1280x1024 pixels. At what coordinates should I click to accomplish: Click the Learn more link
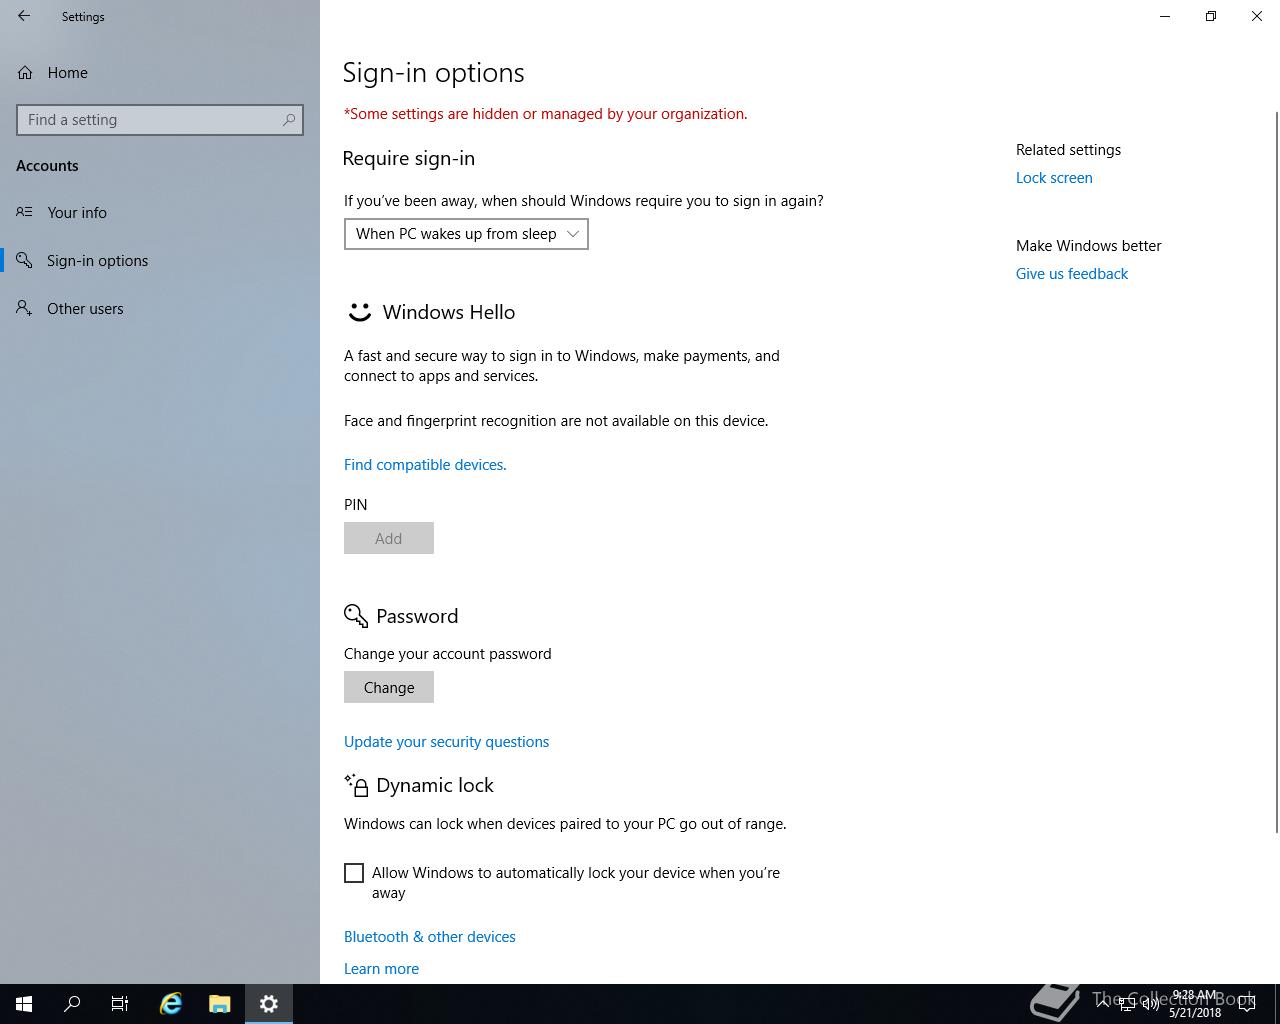pyautogui.click(x=381, y=969)
